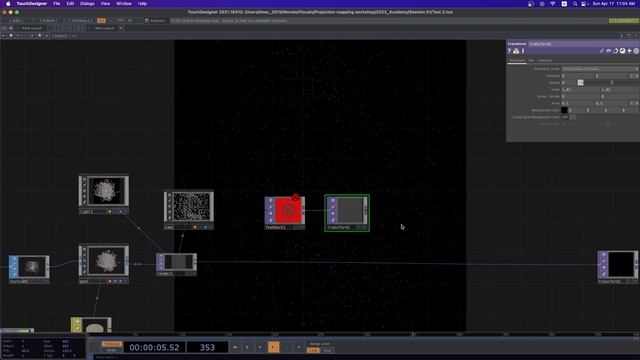Viewport: 640px width, 360px height.
Task: Open the Apple menu
Action: tap(8, 4)
